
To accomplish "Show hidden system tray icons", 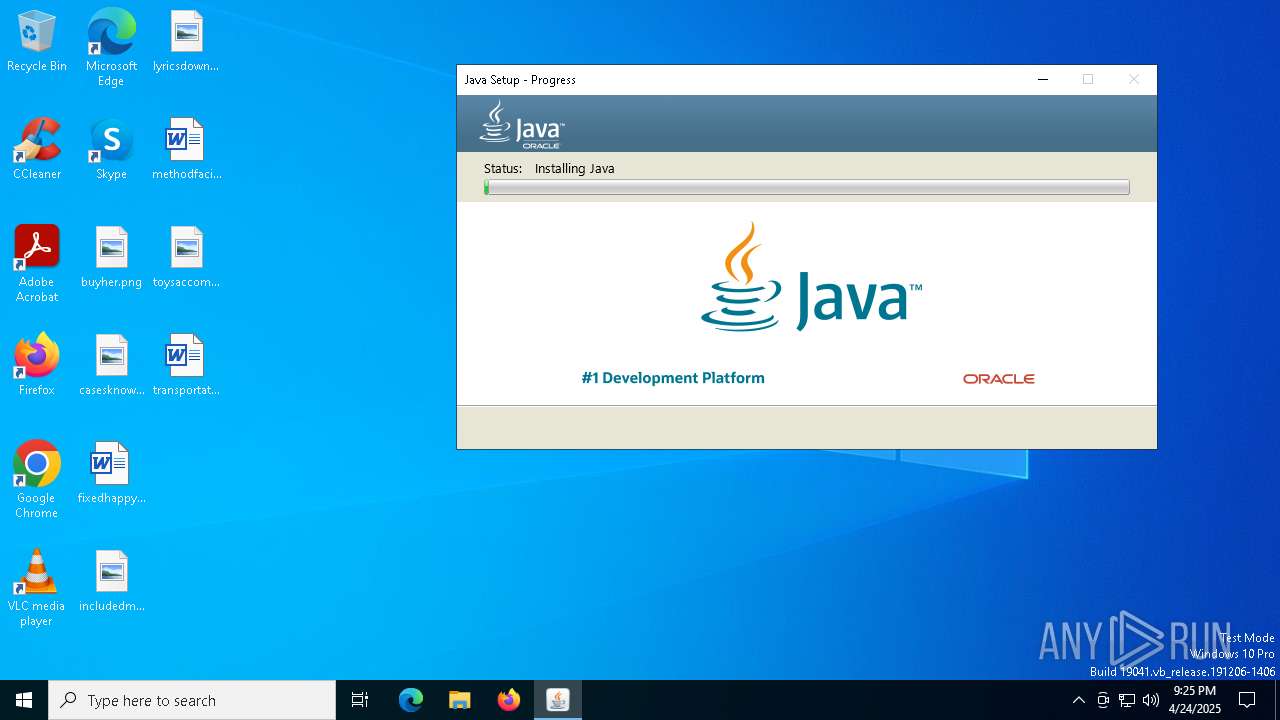I will click(x=1078, y=700).
